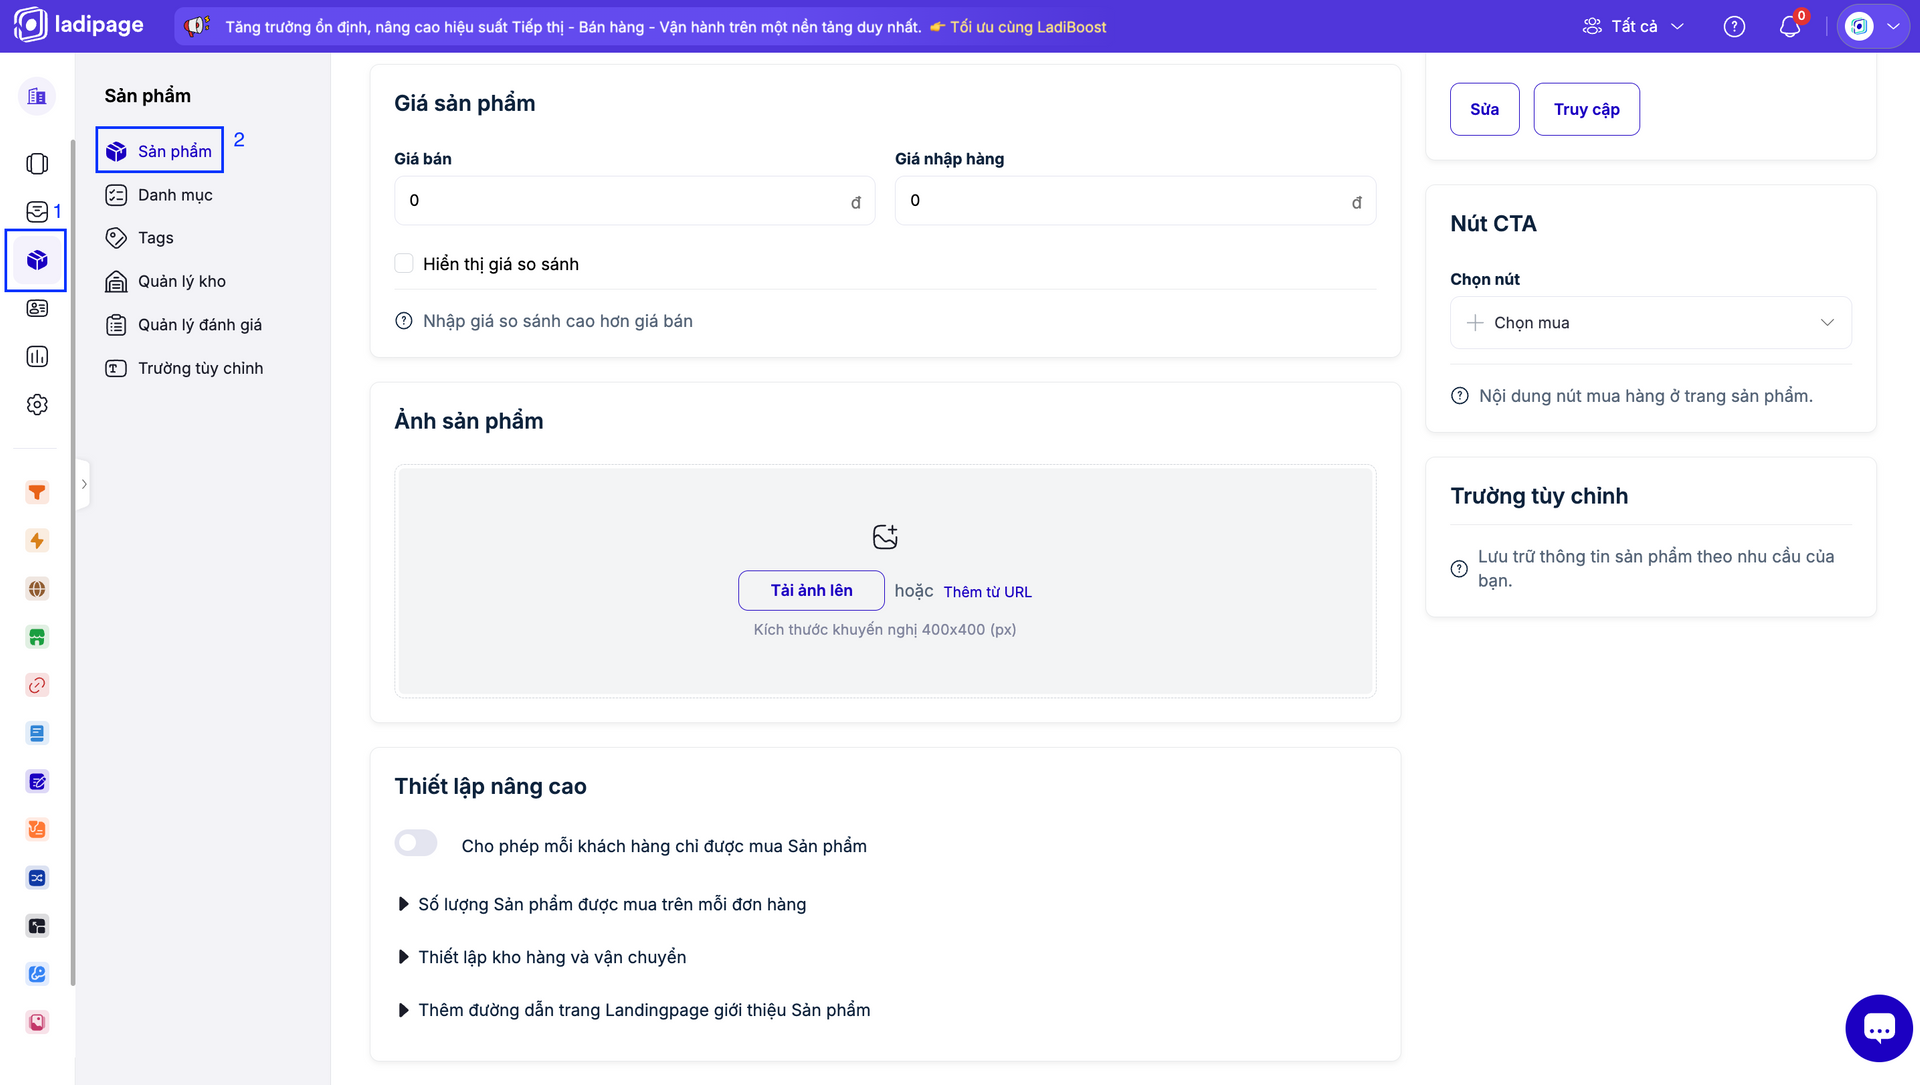Go to Danh mục menu item
This screenshot has width=1920, height=1085.
(x=175, y=195)
